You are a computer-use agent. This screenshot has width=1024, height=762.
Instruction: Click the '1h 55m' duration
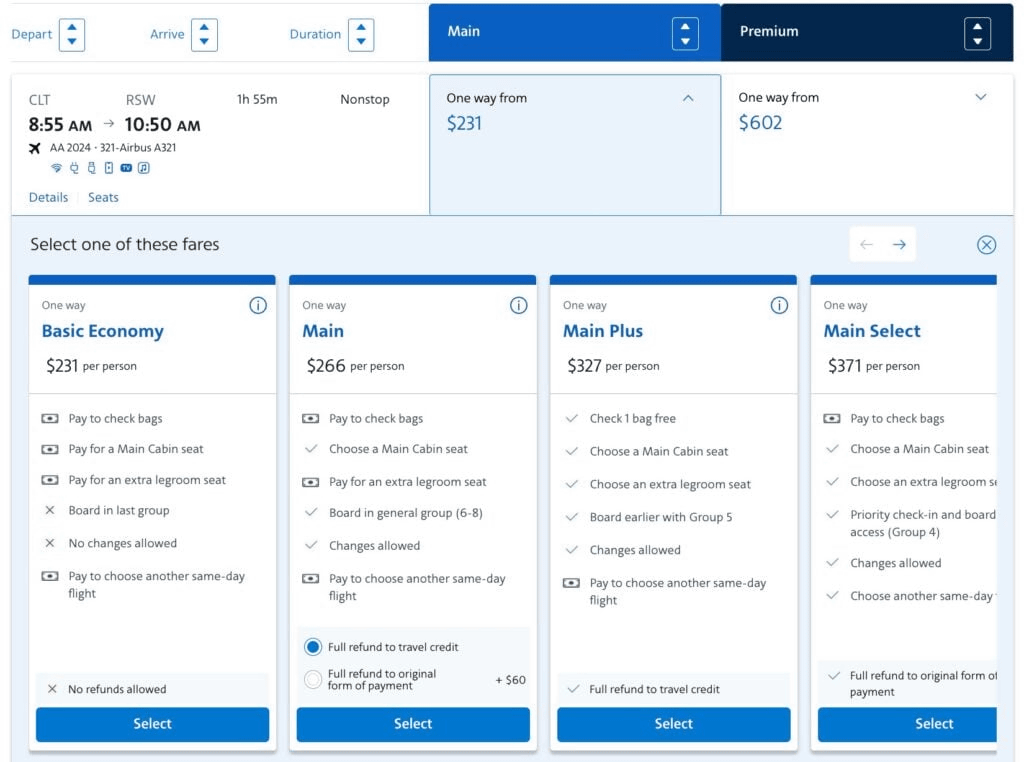[257, 99]
